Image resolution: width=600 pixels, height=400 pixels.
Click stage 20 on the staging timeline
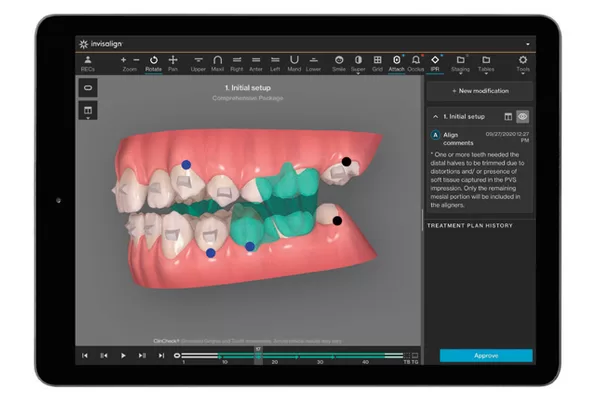(274, 361)
